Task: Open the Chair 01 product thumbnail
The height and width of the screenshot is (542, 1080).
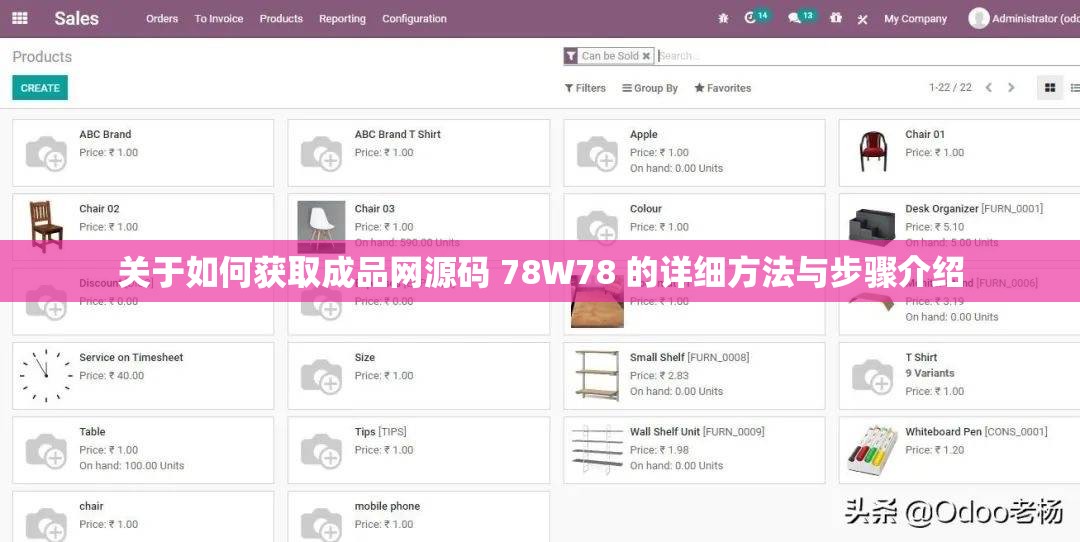Action: tap(873, 152)
